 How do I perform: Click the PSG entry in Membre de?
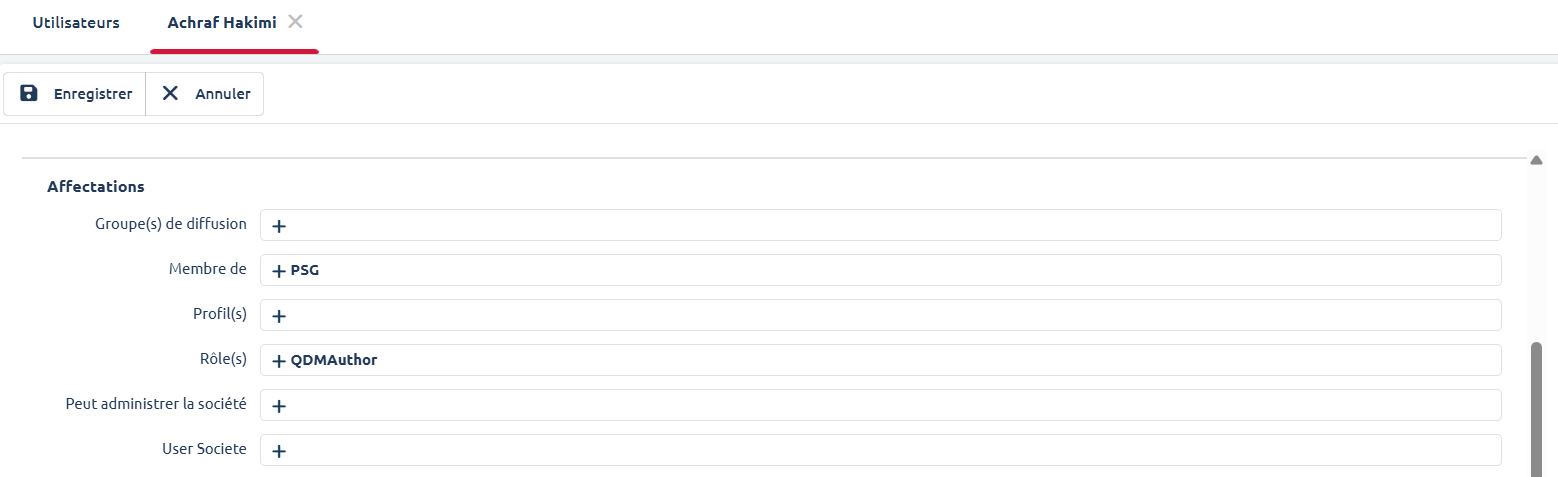[305, 271]
